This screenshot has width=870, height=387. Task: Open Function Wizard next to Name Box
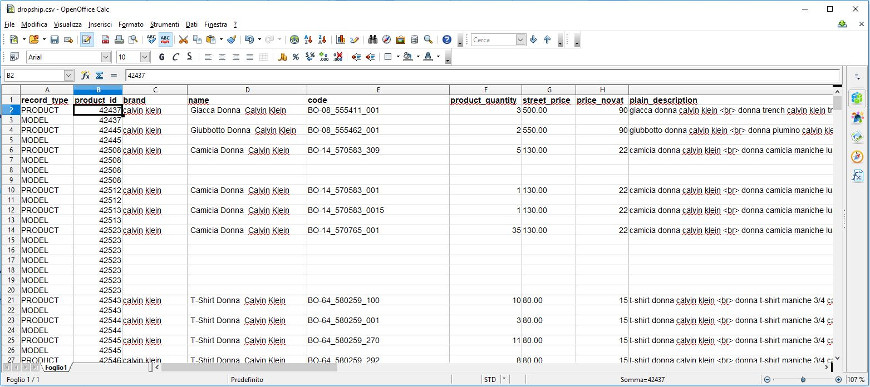[x=85, y=76]
